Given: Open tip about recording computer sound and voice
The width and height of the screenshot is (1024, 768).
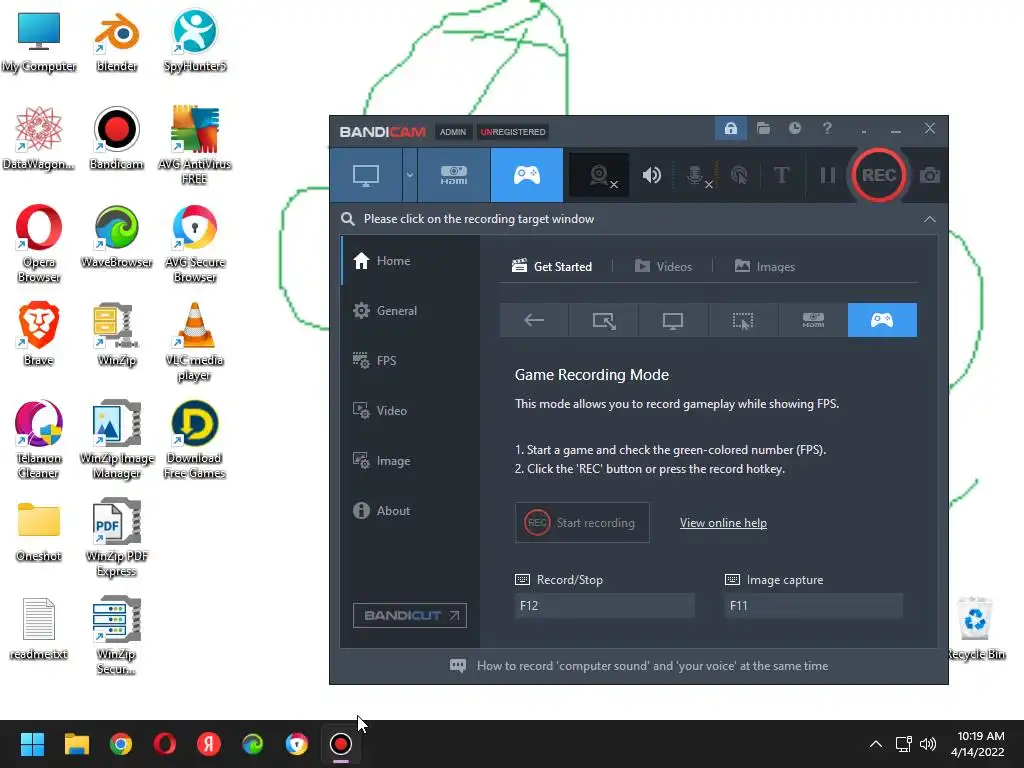Looking at the screenshot, I should click(x=639, y=666).
